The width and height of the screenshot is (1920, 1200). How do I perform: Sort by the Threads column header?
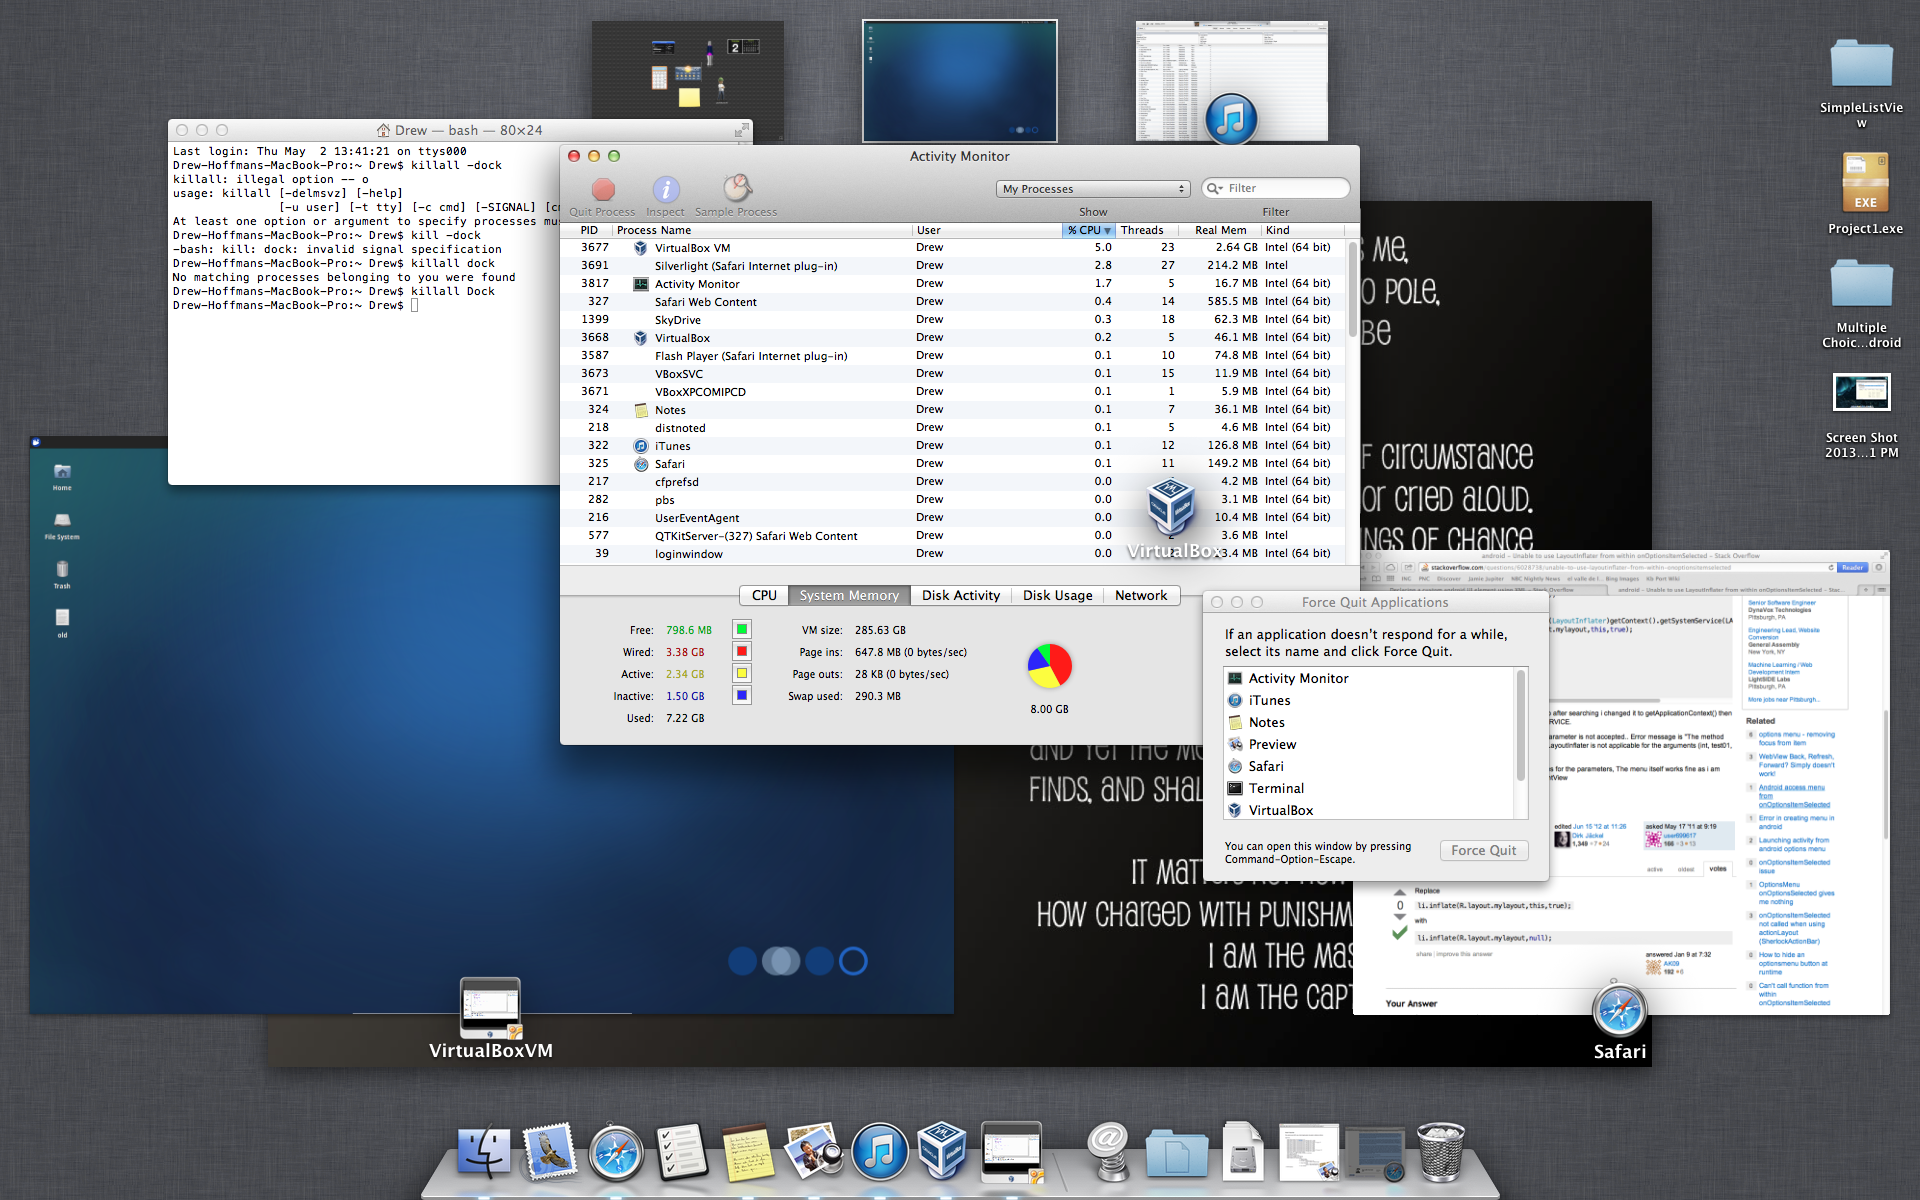[1146, 230]
